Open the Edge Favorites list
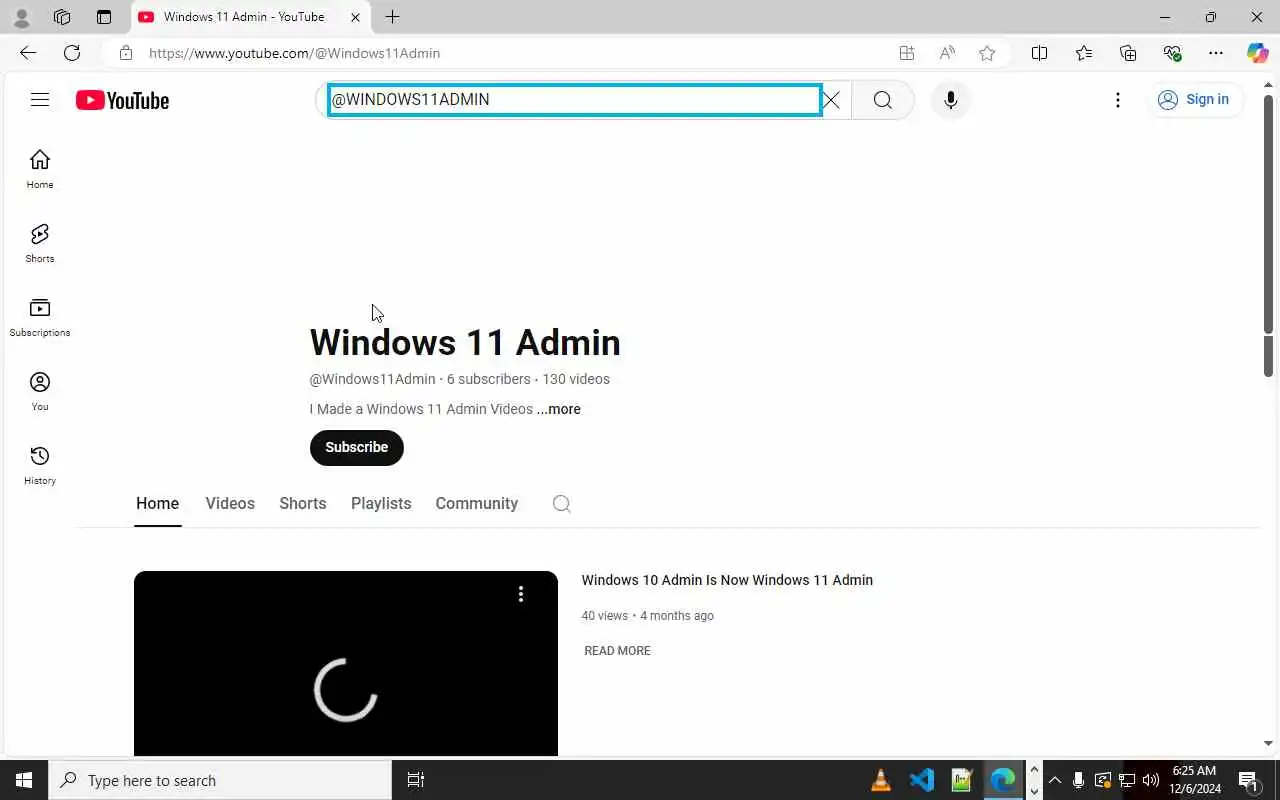Screen dimensions: 1280x800 tap(1084, 53)
